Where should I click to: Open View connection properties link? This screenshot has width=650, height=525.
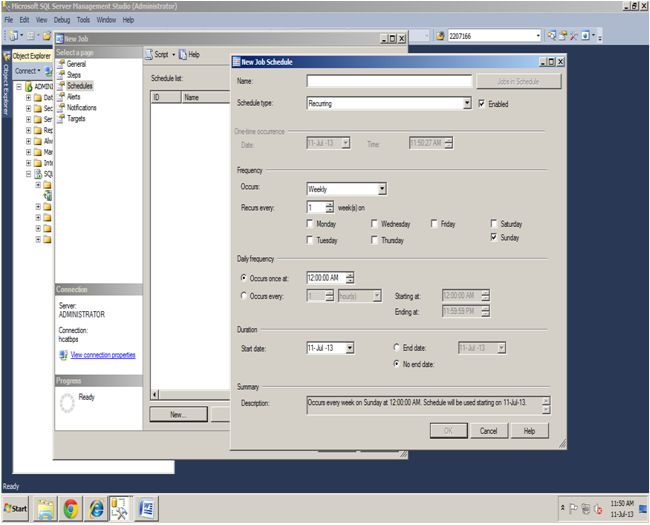(x=103, y=355)
